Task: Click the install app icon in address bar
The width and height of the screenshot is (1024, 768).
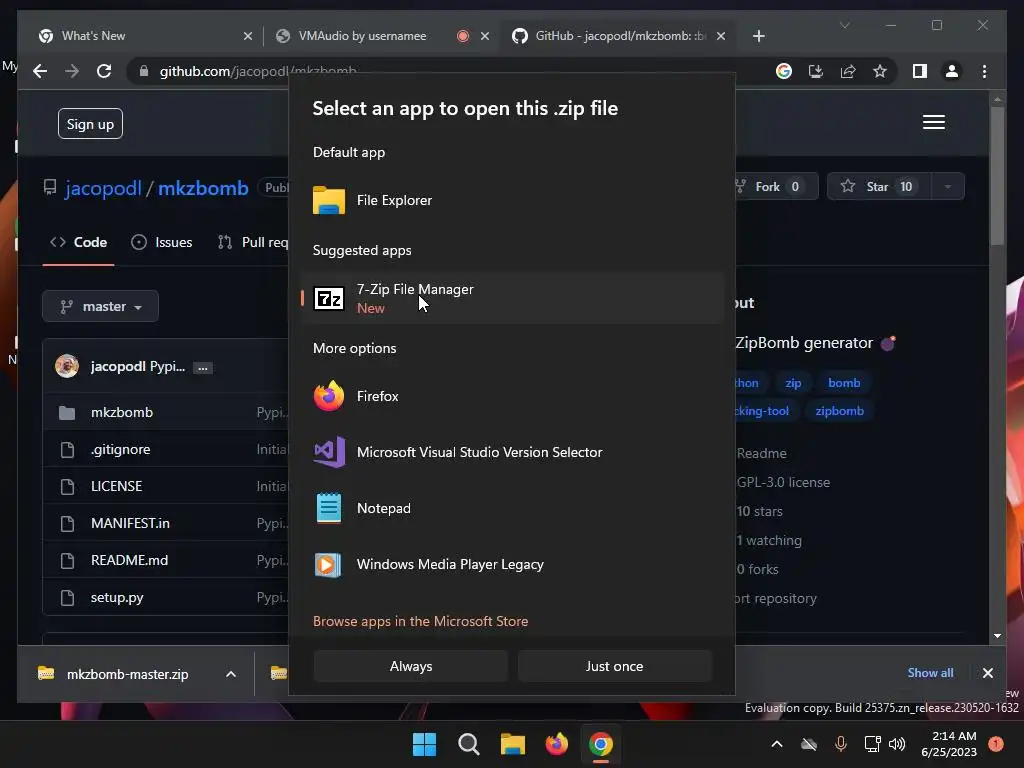Action: (816, 71)
